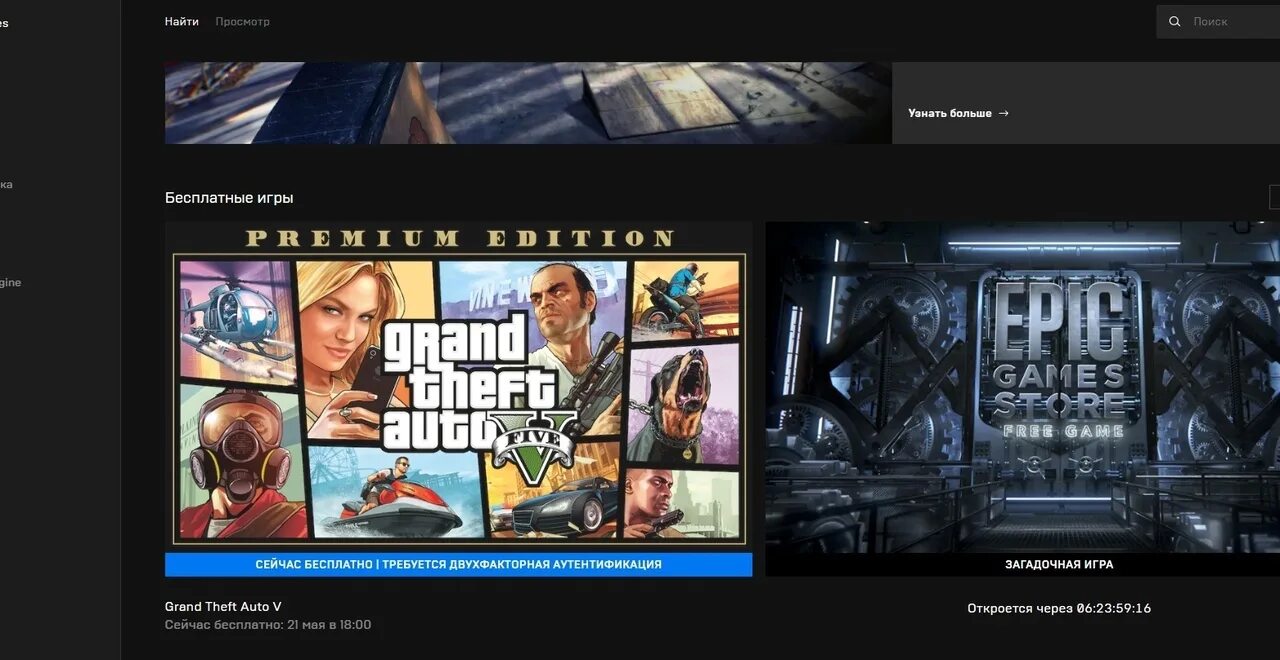
Task: Open Grand Theft Auto V cover art
Action: pyautogui.click(x=459, y=387)
